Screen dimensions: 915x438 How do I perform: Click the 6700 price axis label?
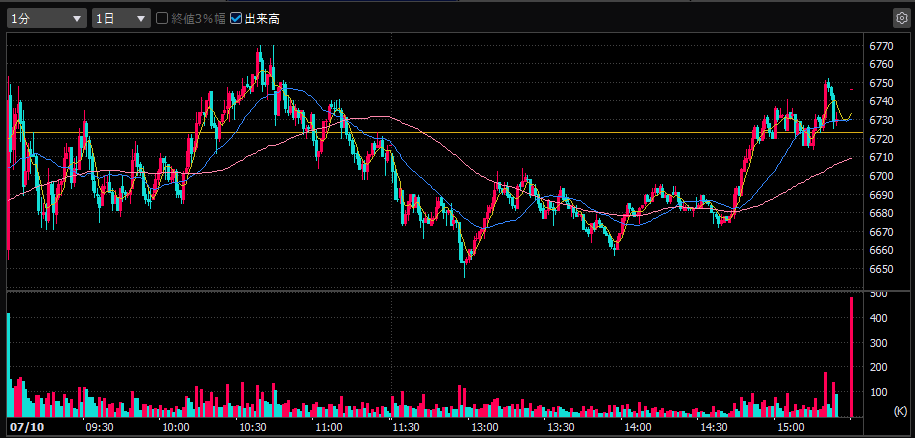click(x=880, y=176)
